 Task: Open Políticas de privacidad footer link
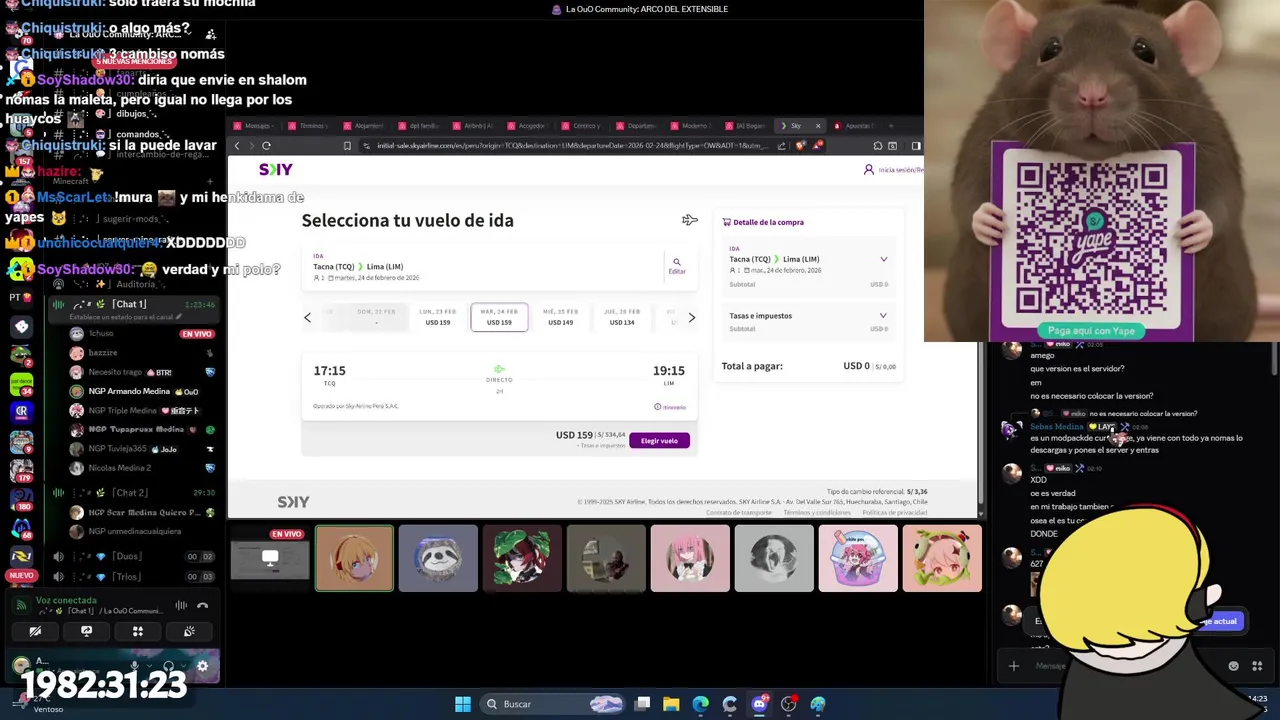point(895,512)
